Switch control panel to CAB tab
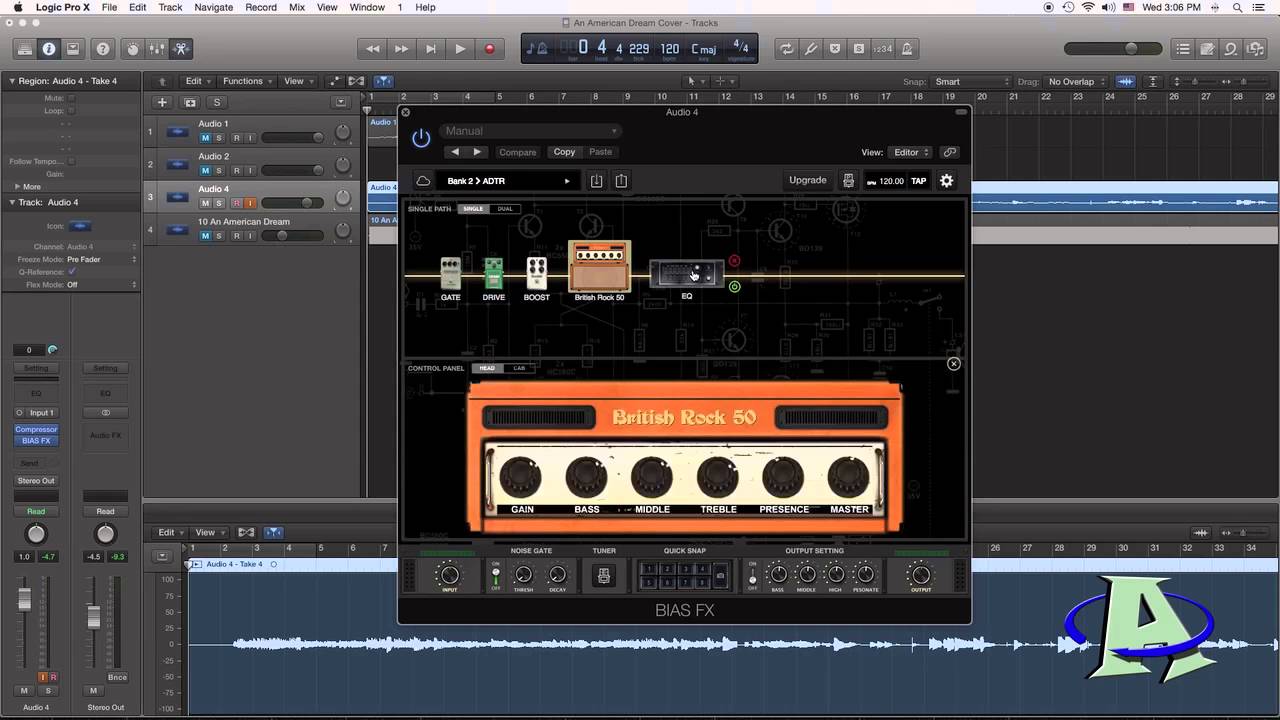Viewport: 1280px width, 720px height. [x=519, y=368]
